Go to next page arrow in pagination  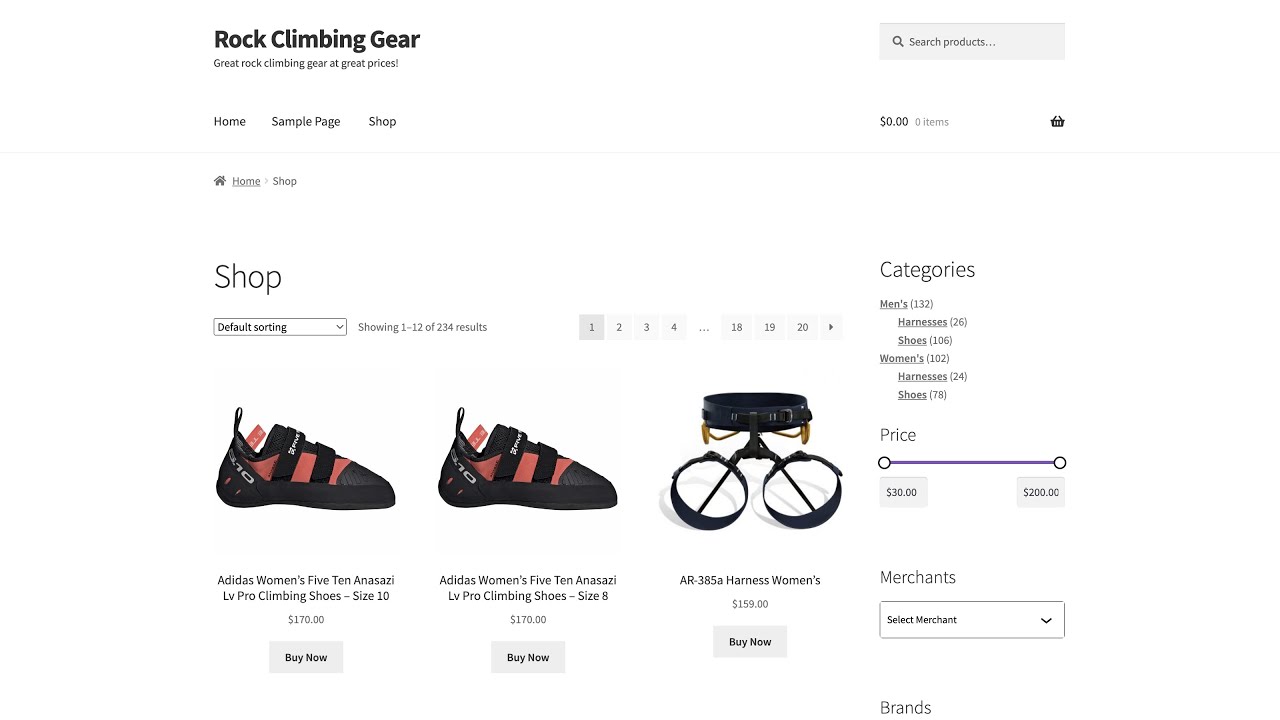[x=831, y=327]
